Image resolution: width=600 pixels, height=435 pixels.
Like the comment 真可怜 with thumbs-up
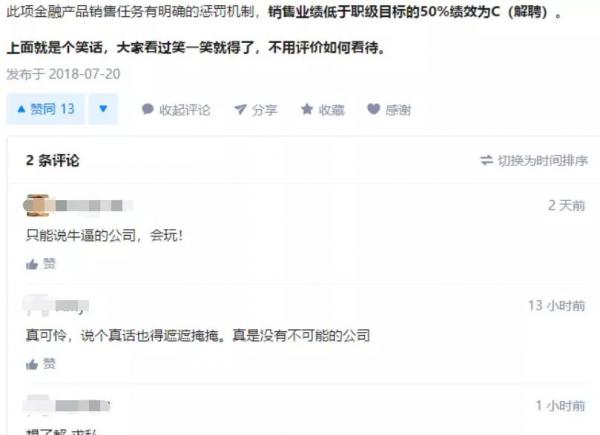pyautogui.click(x=32, y=364)
